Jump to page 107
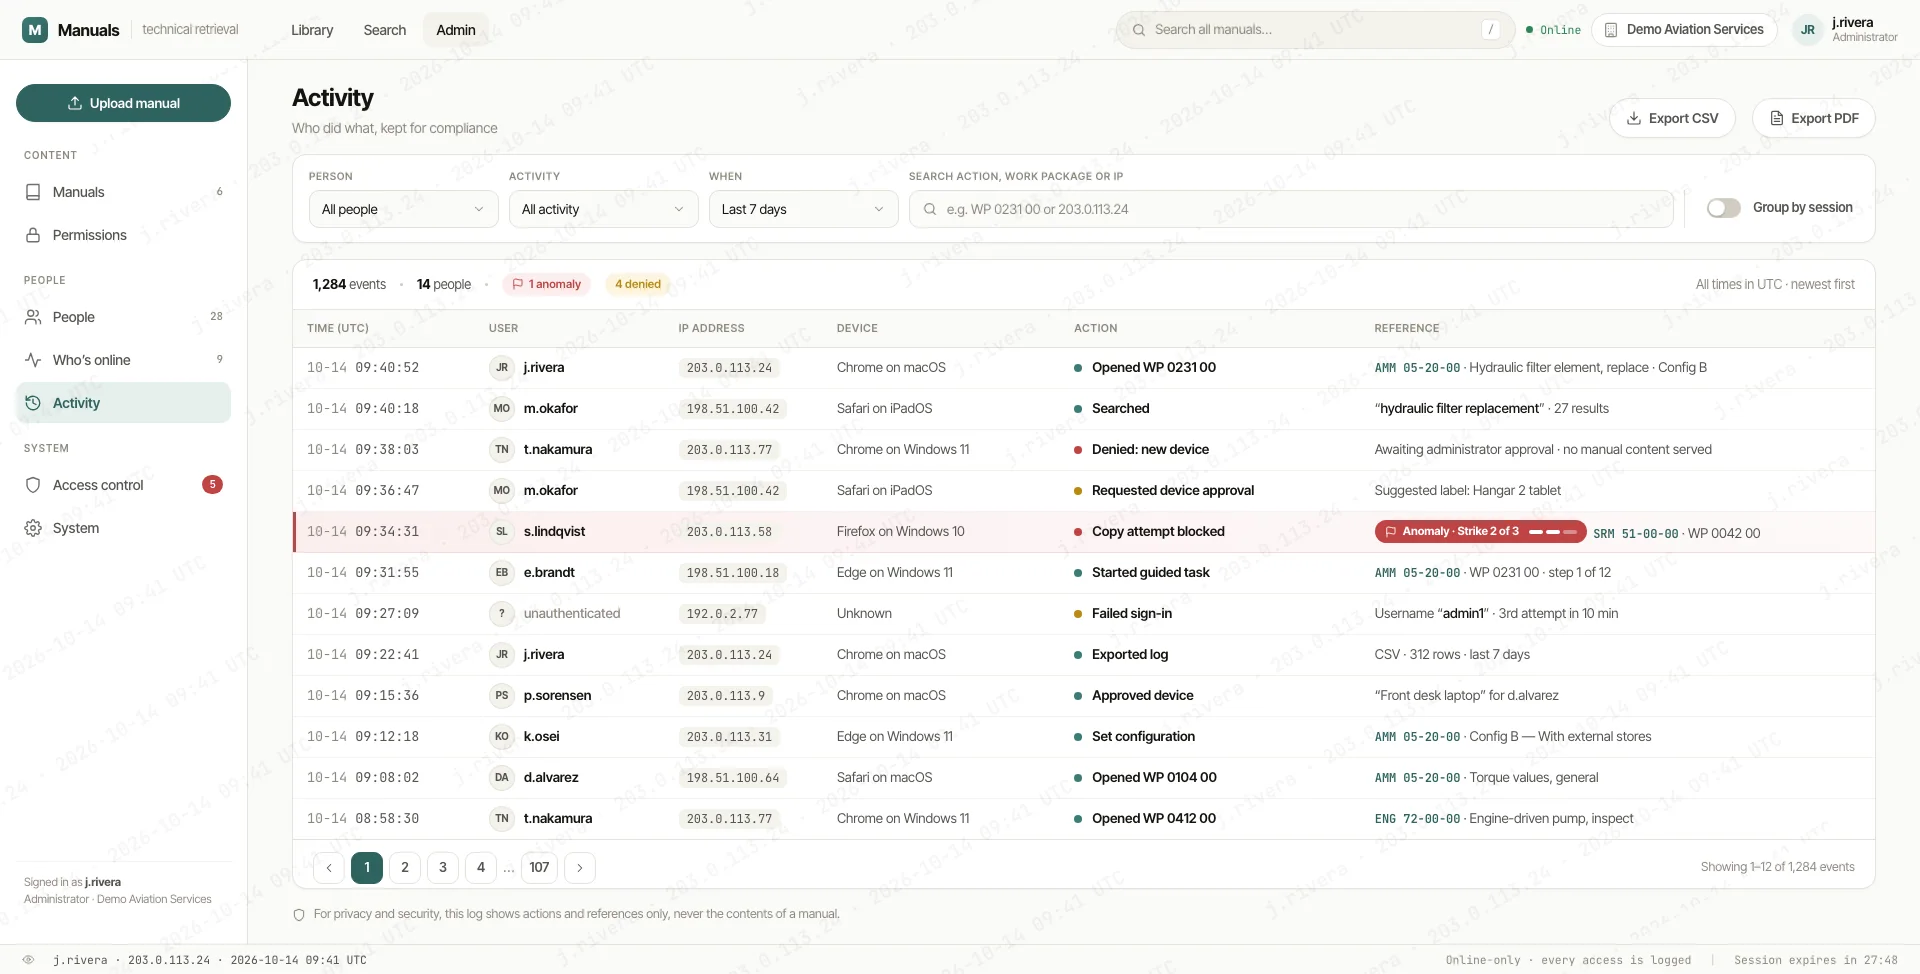The height and width of the screenshot is (974, 1920). [540, 868]
